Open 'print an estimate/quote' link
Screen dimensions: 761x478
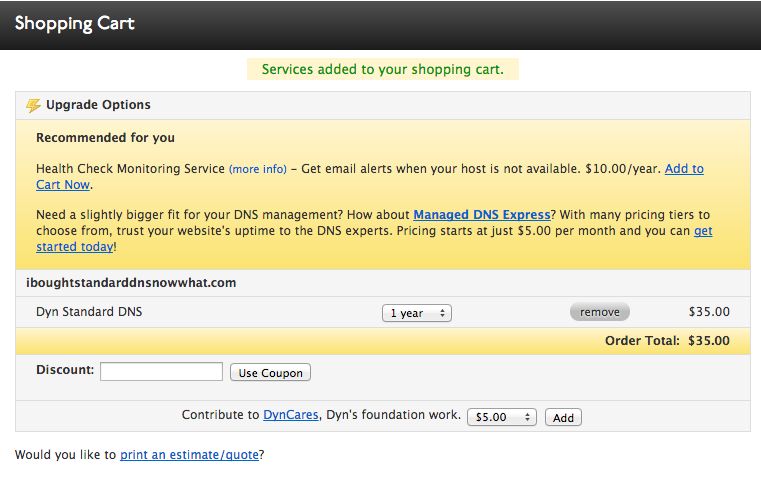click(189, 455)
